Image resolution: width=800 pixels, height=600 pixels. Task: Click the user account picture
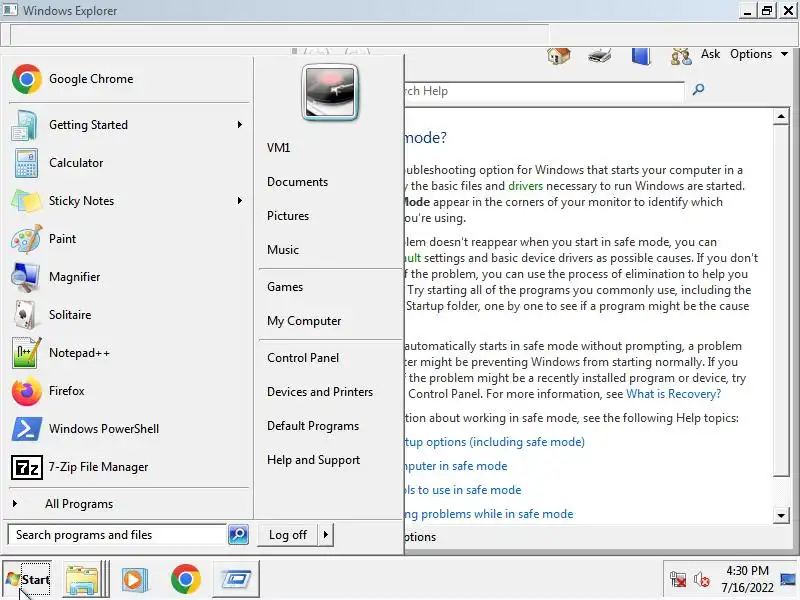pos(330,92)
